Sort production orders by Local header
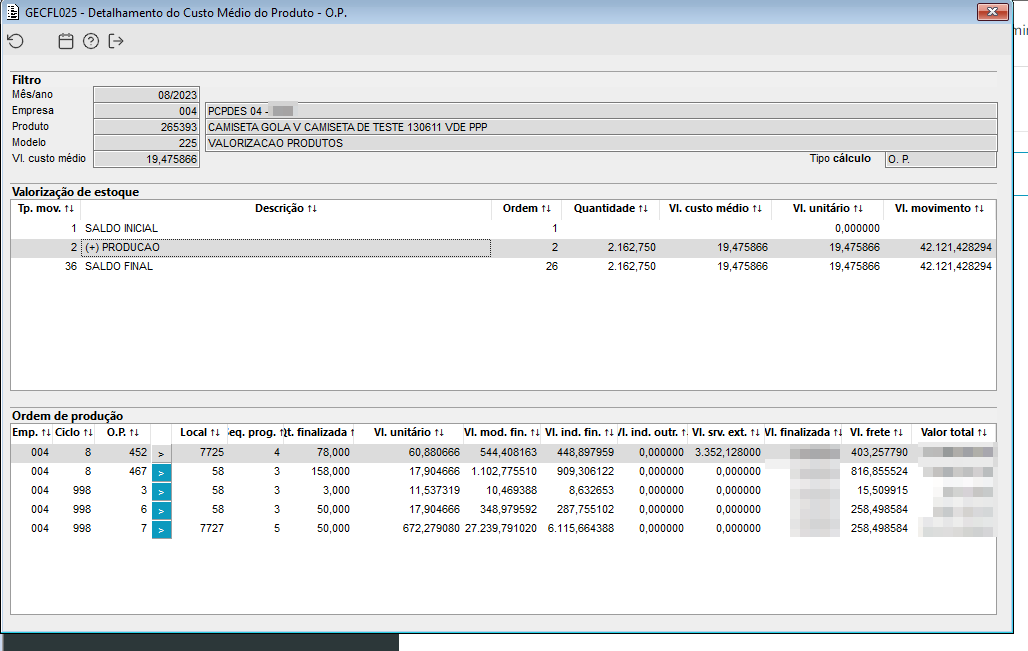 pos(200,433)
